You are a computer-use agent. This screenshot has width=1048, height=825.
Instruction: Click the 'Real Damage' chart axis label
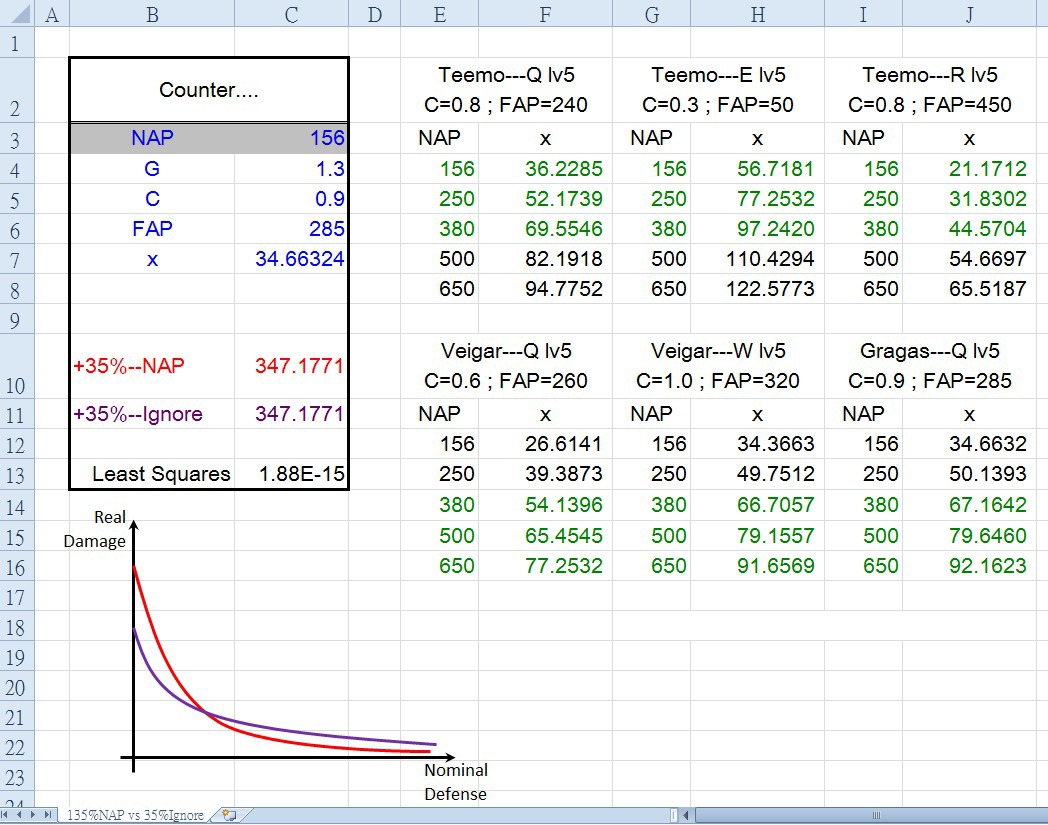pos(95,529)
